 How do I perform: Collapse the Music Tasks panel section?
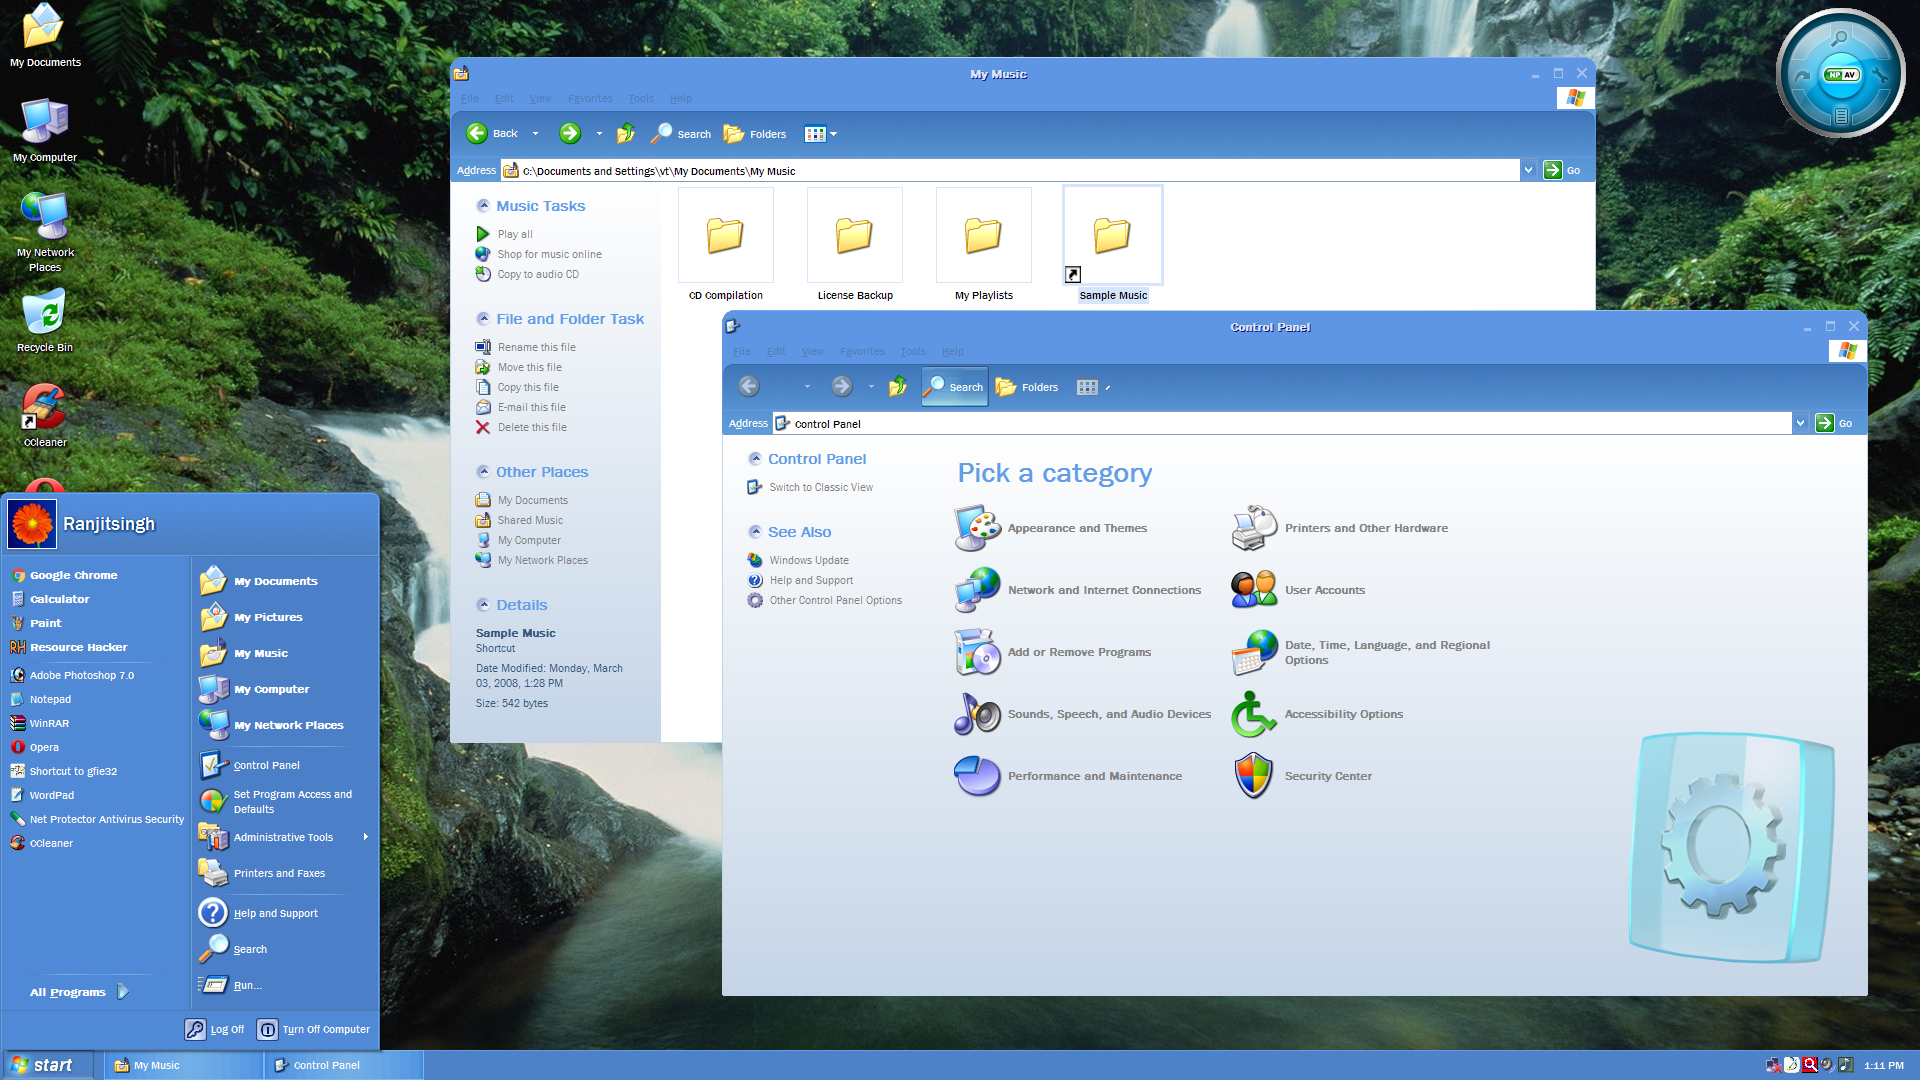tap(483, 206)
